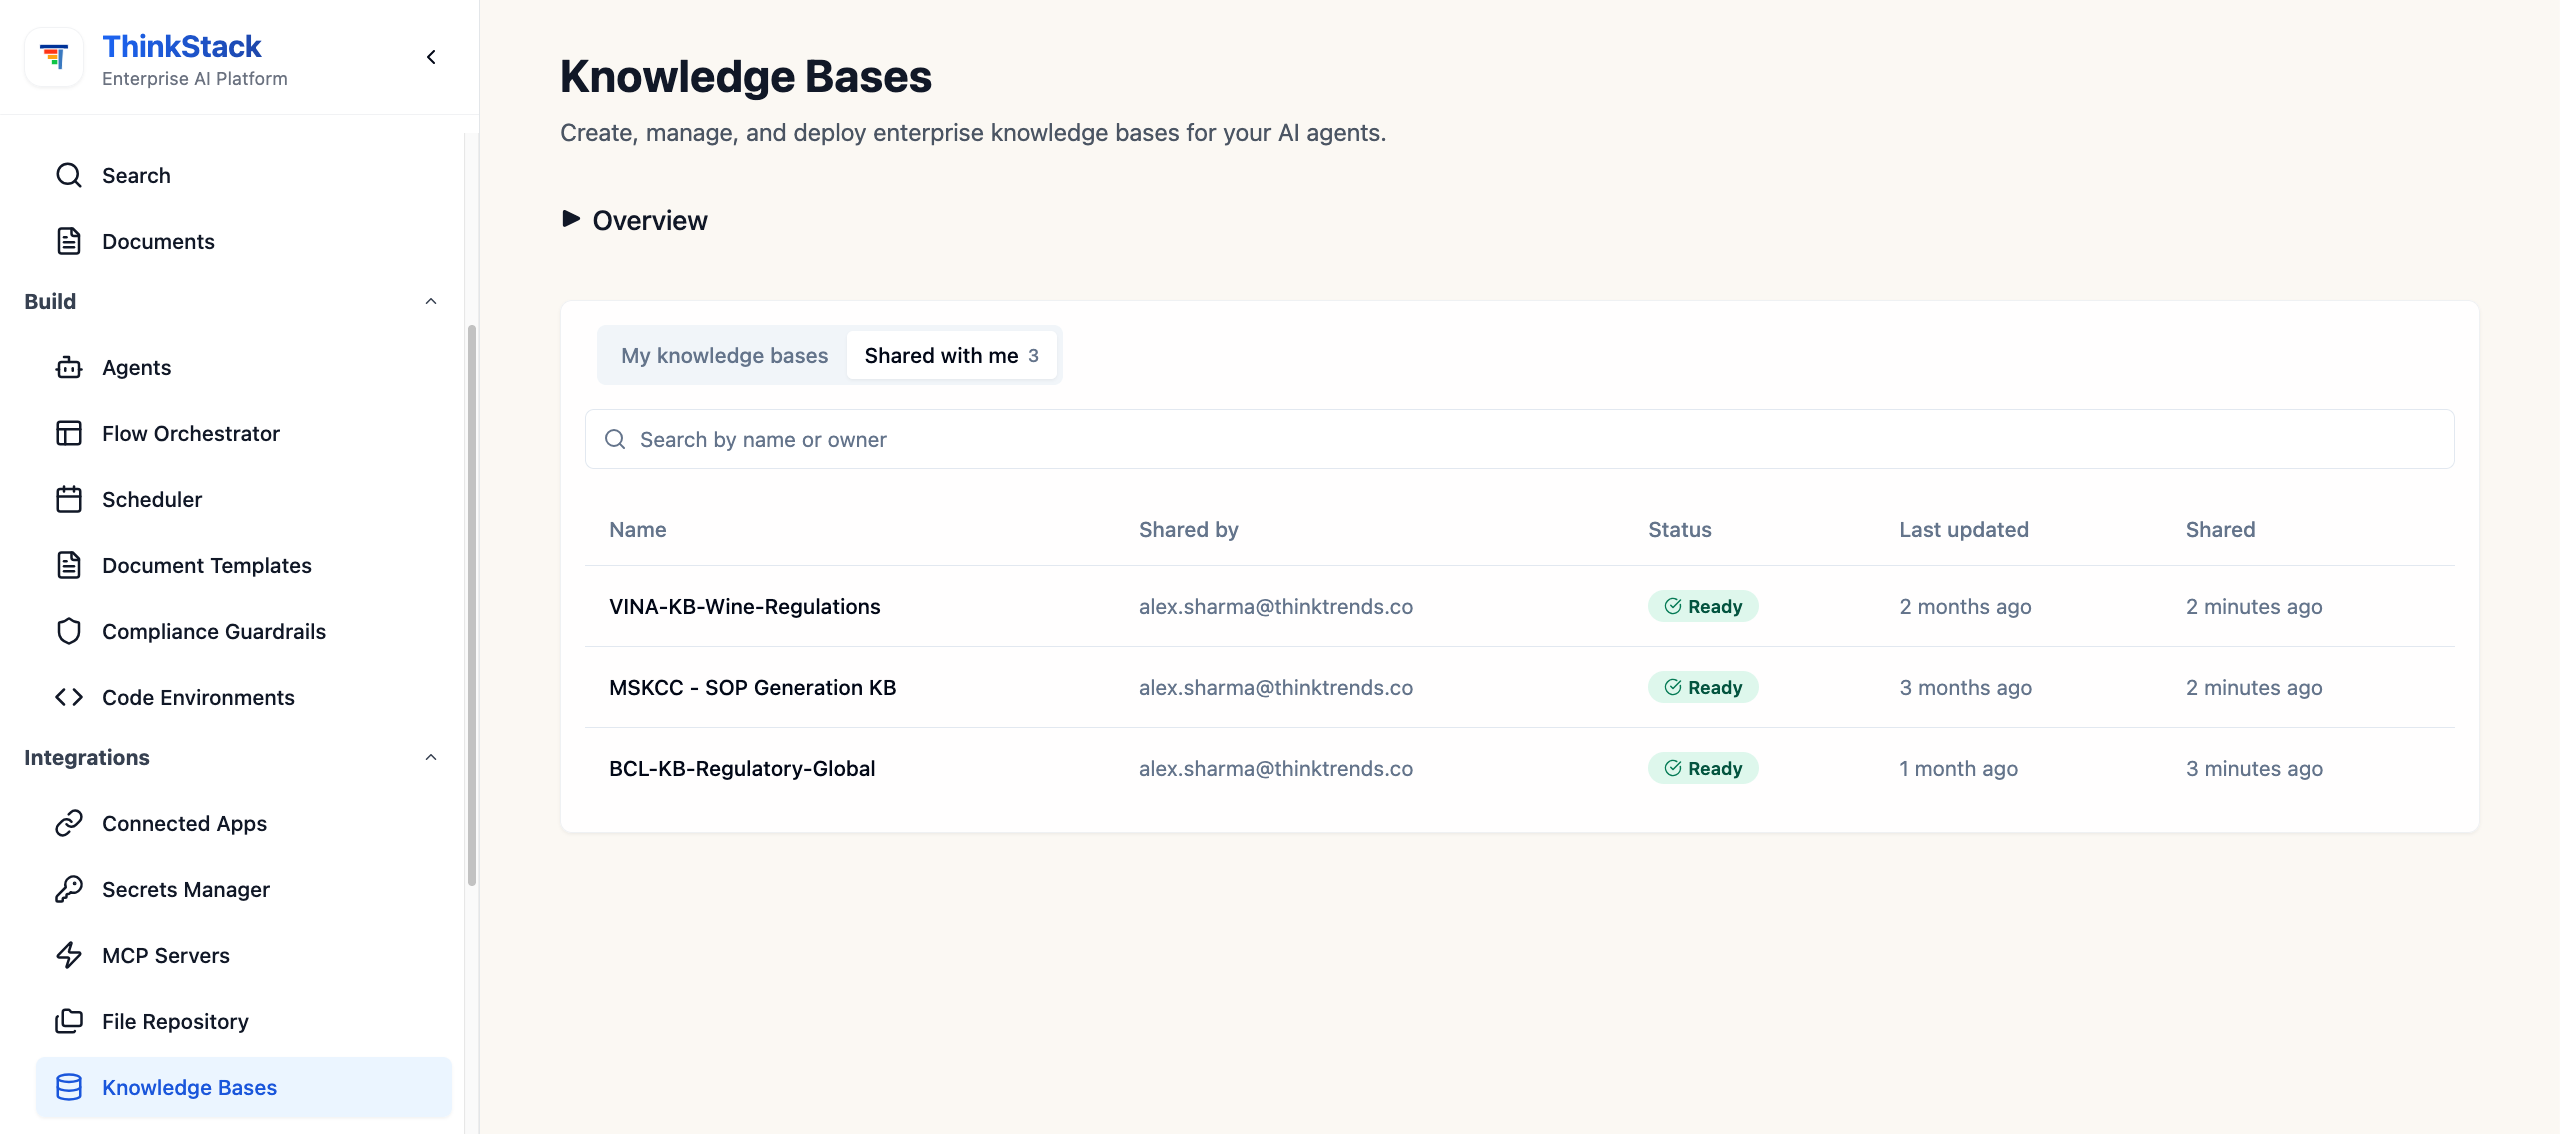The width and height of the screenshot is (2560, 1134).
Task: Click the Shared column header
Action: [2219, 529]
